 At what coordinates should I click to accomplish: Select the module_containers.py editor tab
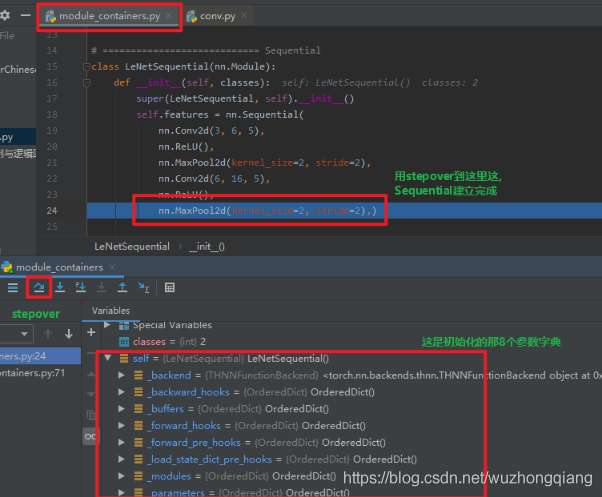[109, 16]
